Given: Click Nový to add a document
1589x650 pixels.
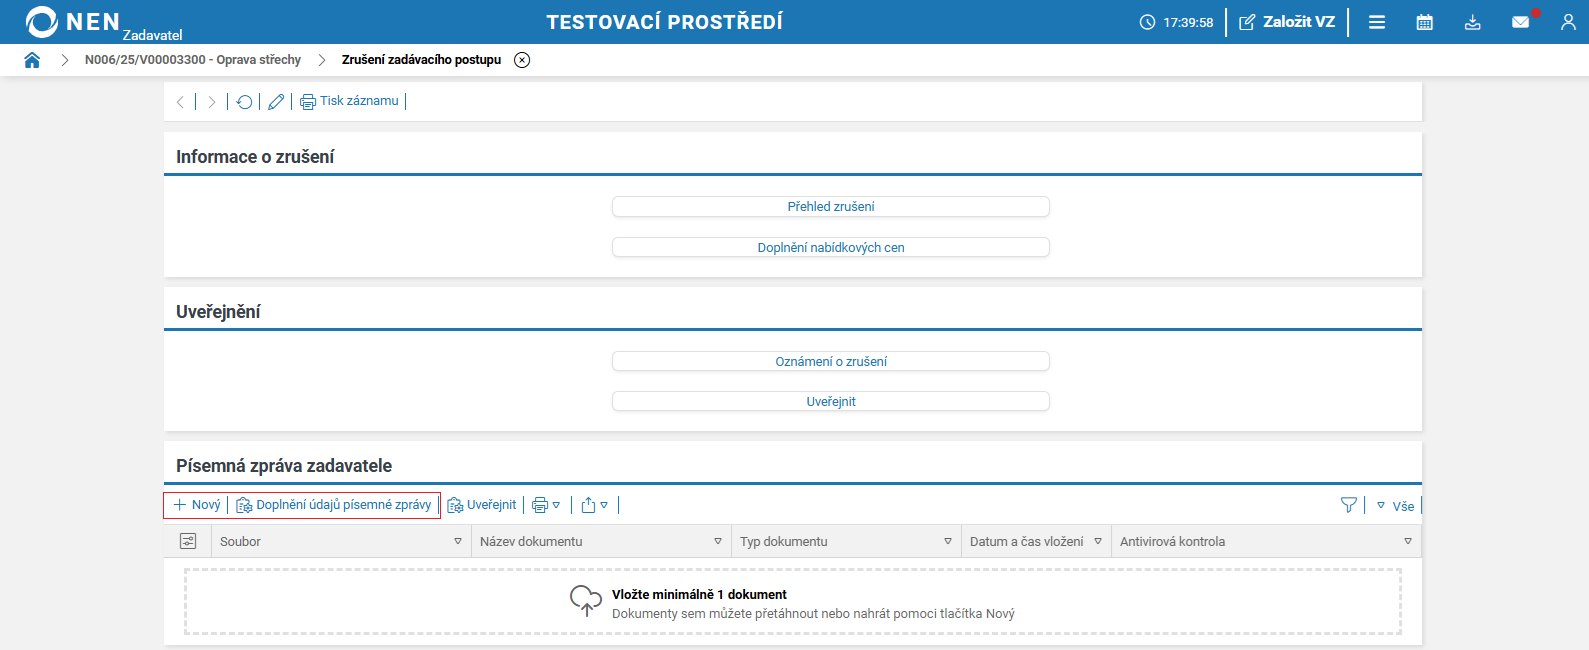Looking at the screenshot, I should tap(197, 505).
